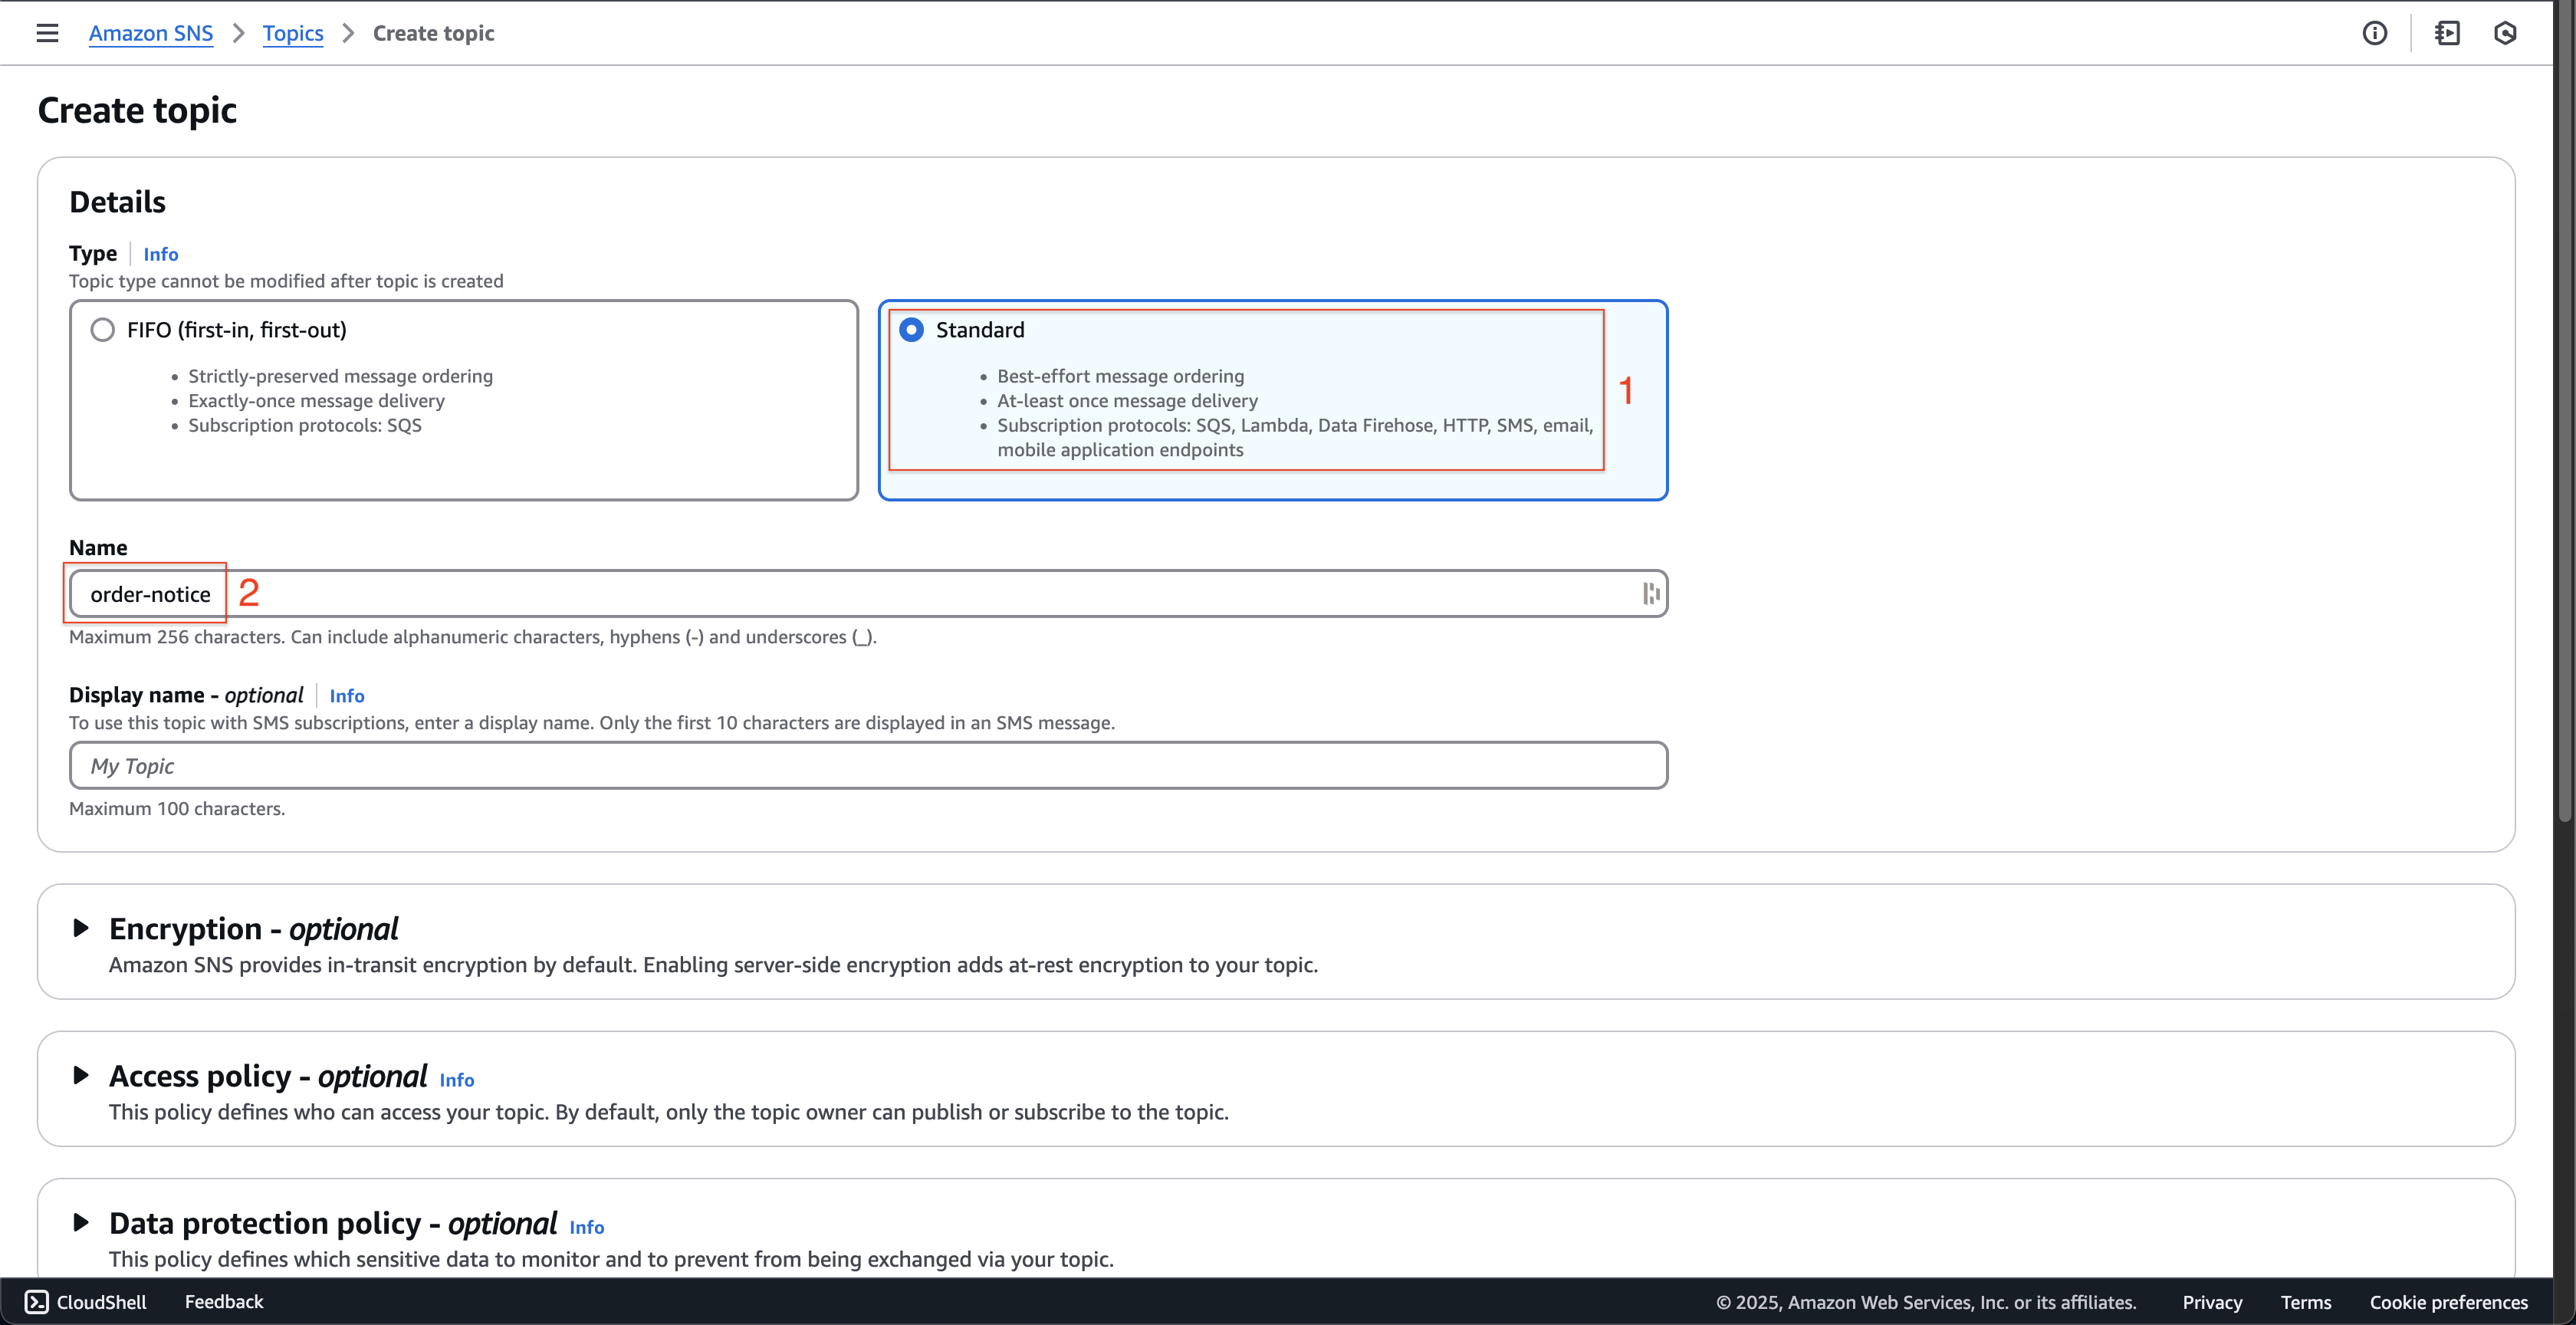2576x1325 pixels.
Task: Expand the Access policy optional section
Action: point(81,1075)
